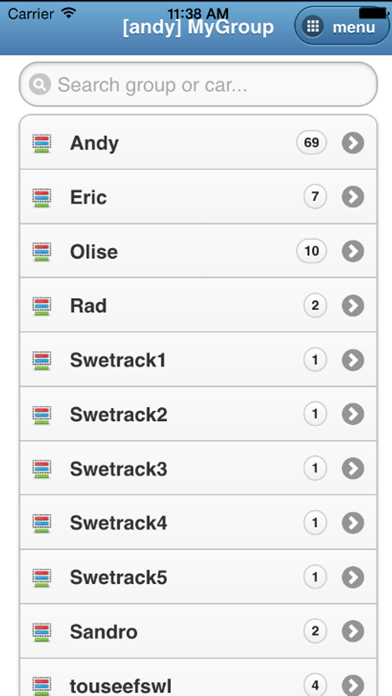The width and height of the screenshot is (392, 696).
Task: Click the search magnifier icon
Action: [x=40, y=84]
